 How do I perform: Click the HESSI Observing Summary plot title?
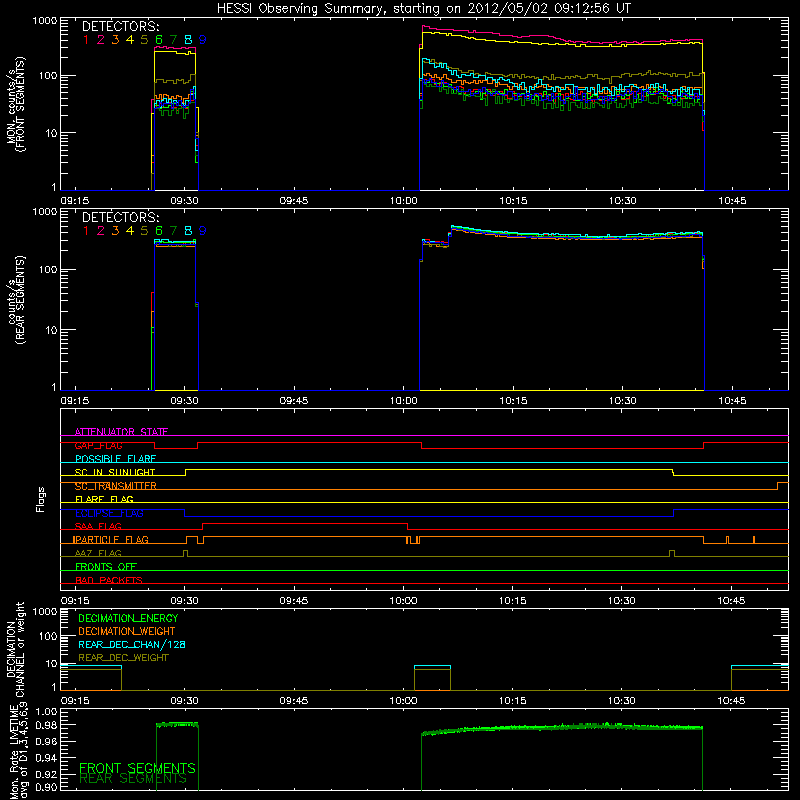423,9
